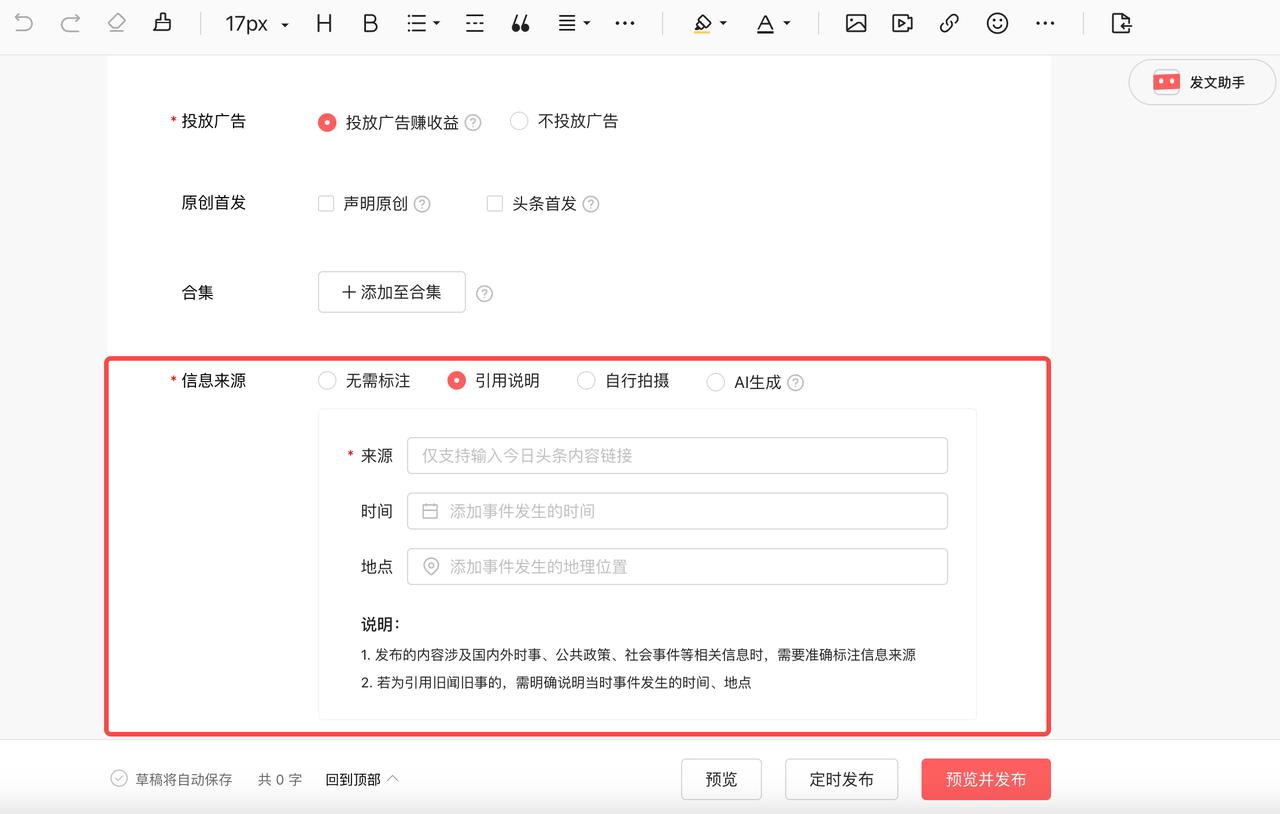Click the 来源 source link input field
The width and height of the screenshot is (1280, 814).
pyautogui.click(x=676, y=455)
